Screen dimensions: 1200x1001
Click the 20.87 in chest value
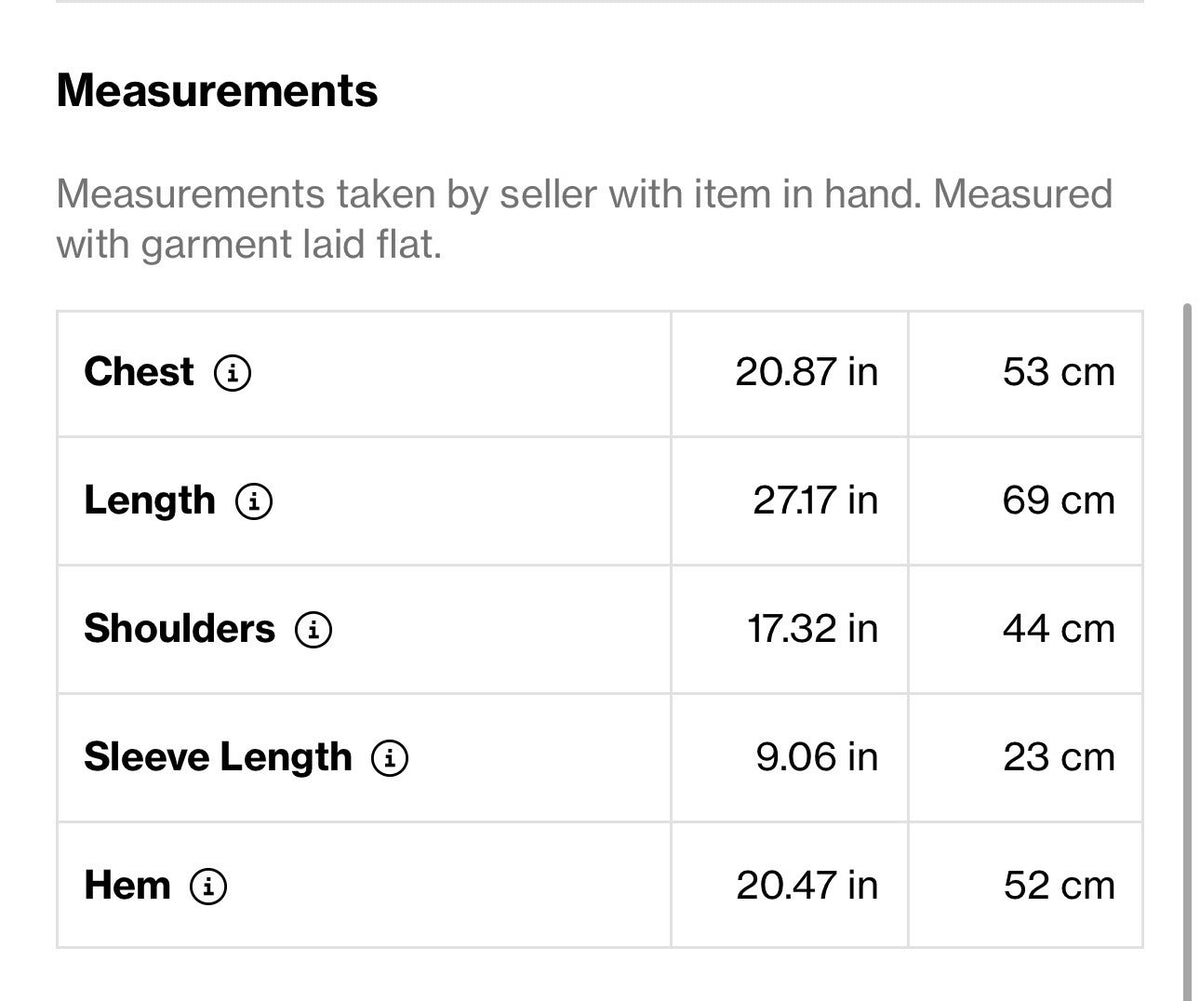[x=806, y=372]
